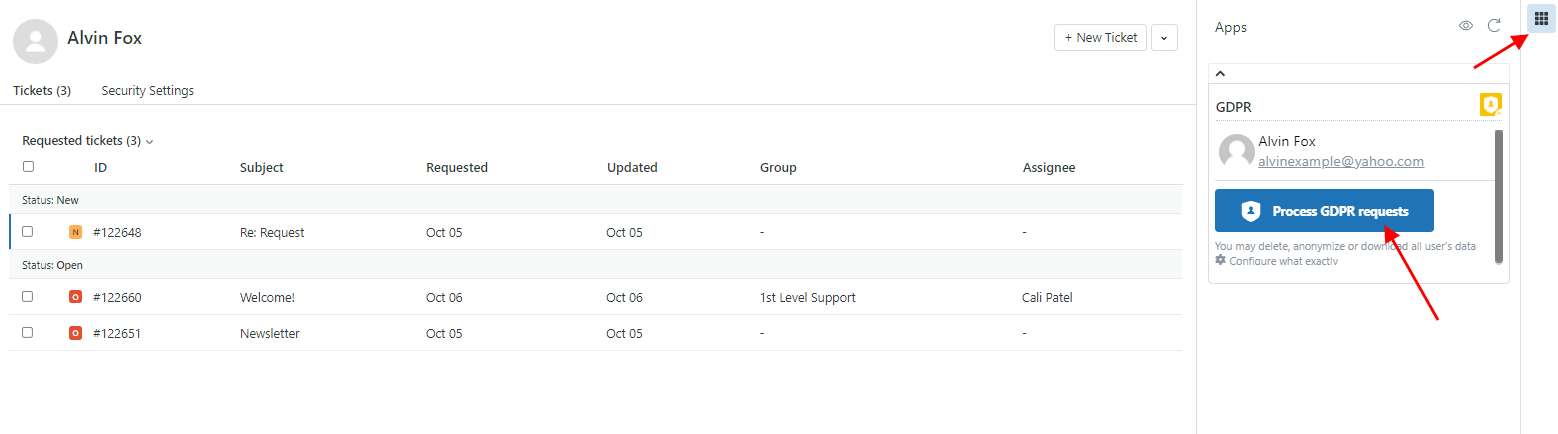Open the Apps grid icon
The width and height of the screenshot is (1558, 434).
[x=1541, y=18]
